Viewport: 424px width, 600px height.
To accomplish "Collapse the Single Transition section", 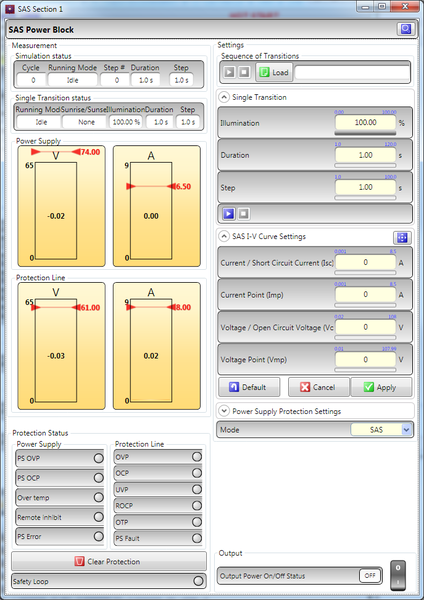I will click(224, 97).
